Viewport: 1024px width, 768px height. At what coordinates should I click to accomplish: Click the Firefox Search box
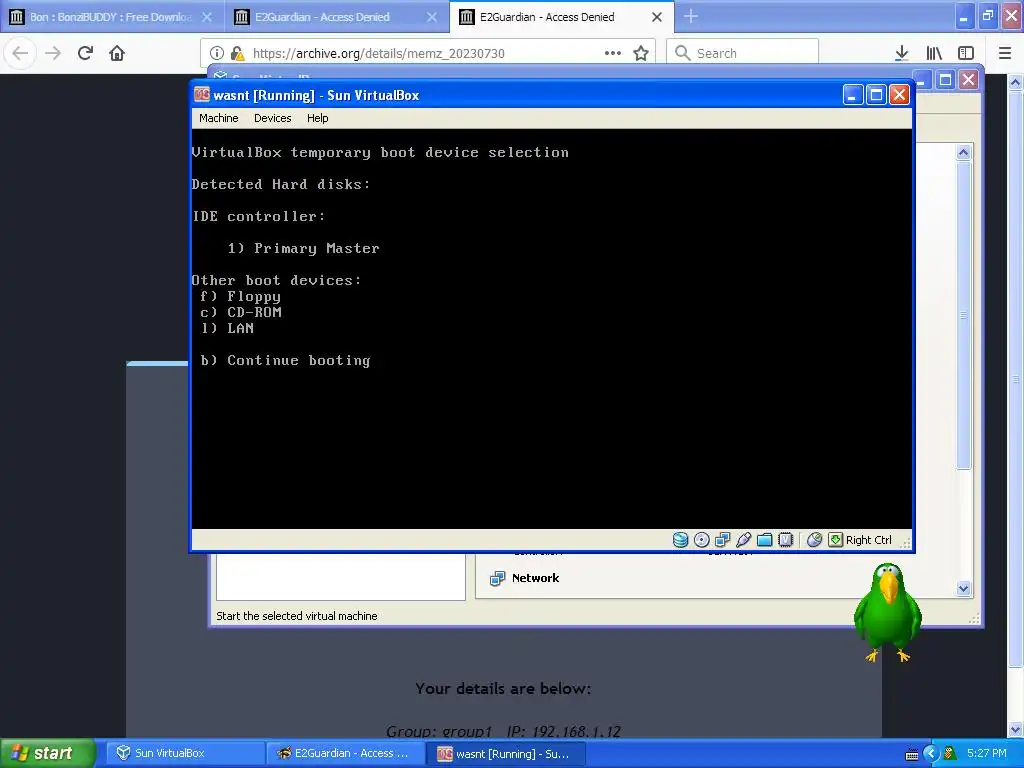743,53
